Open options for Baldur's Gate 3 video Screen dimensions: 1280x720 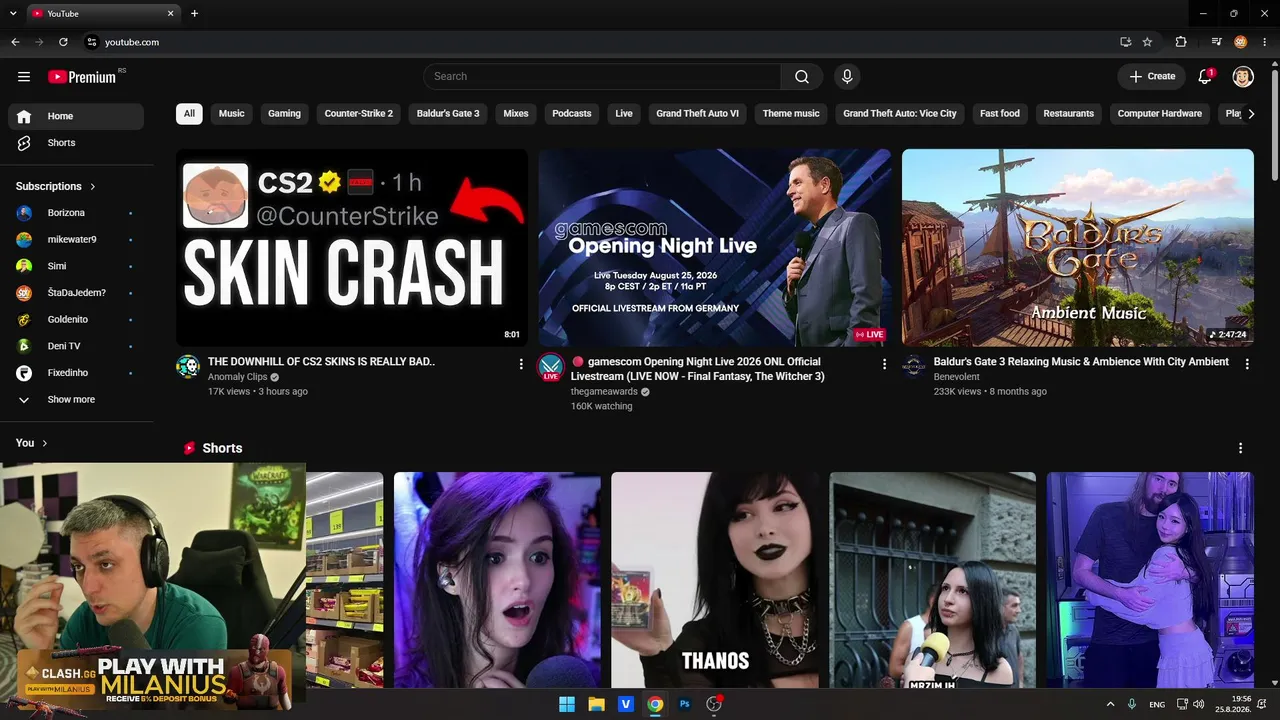pyautogui.click(x=1247, y=365)
